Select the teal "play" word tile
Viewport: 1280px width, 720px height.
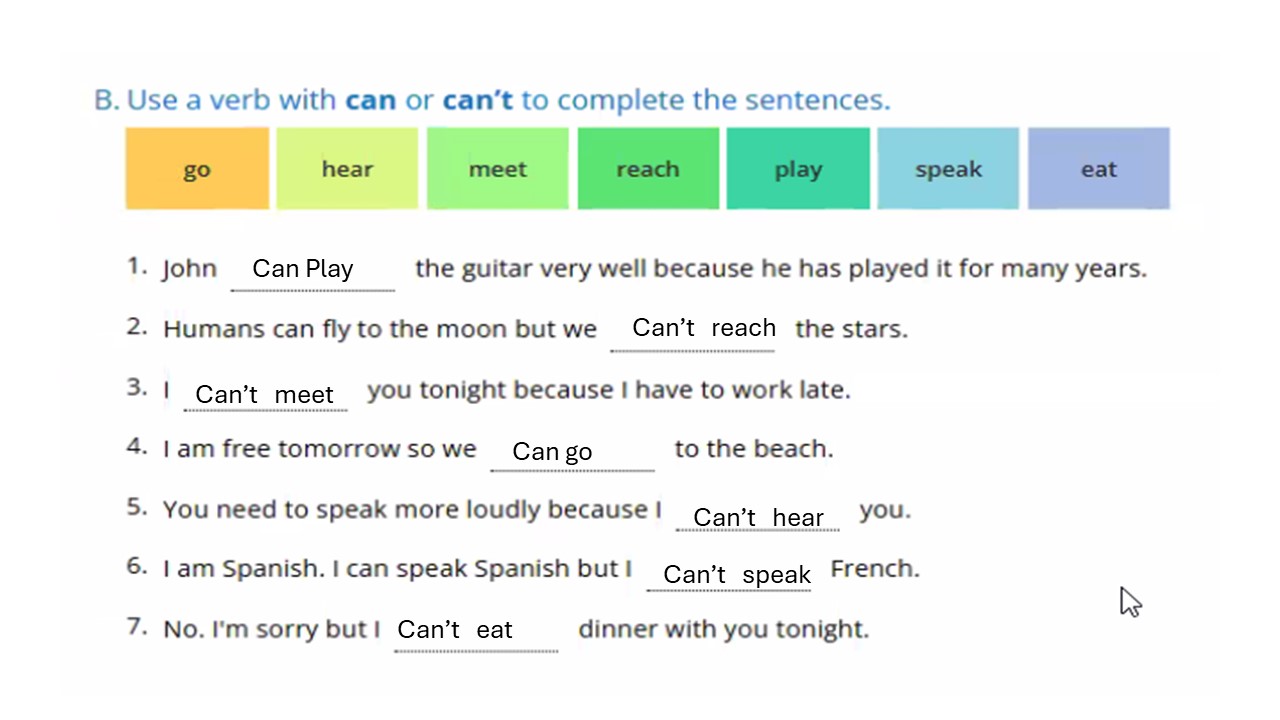coord(798,169)
